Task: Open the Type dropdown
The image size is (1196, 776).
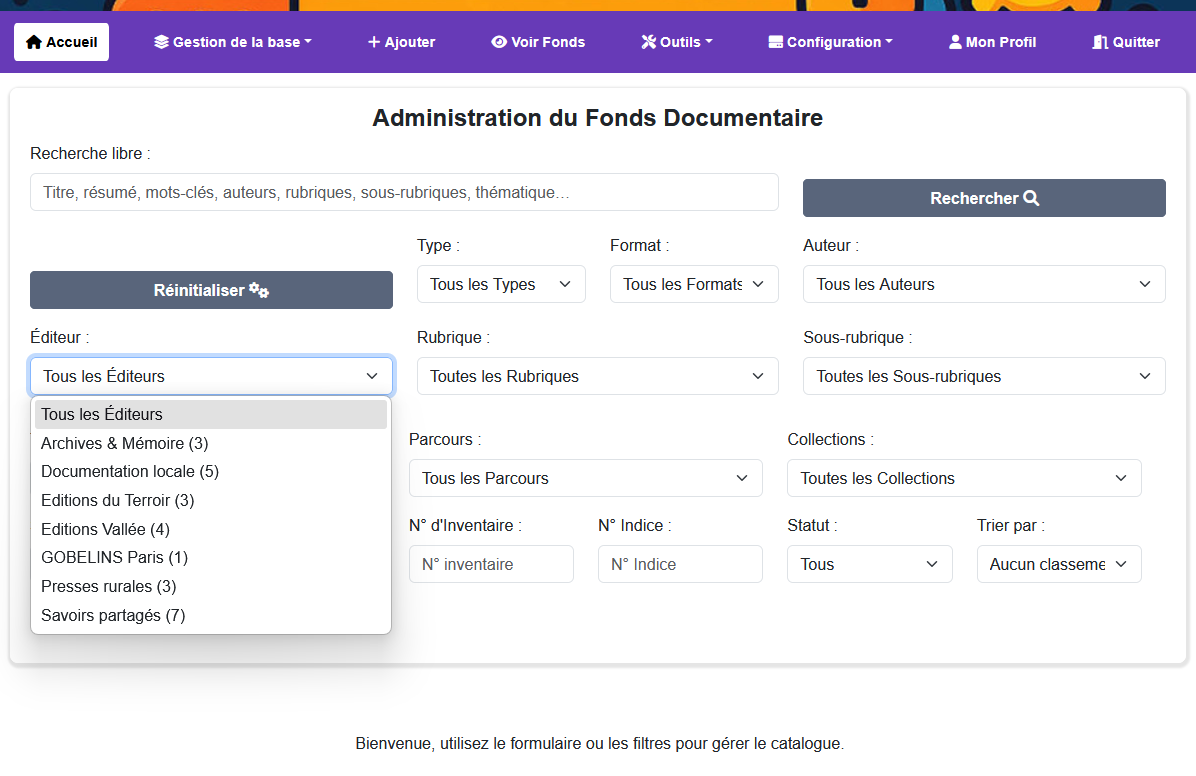Action: coord(500,284)
